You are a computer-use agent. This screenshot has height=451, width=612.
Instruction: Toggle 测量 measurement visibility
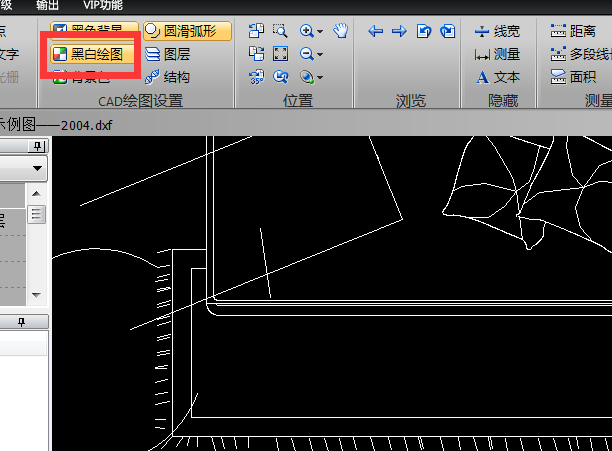point(497,54)
